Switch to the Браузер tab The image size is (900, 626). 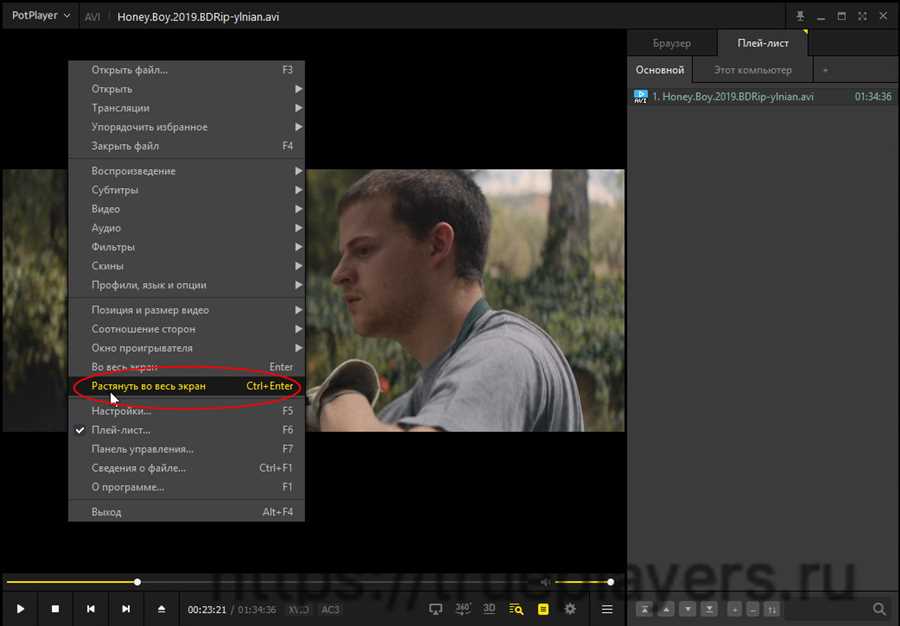click(x=672, y=43)
